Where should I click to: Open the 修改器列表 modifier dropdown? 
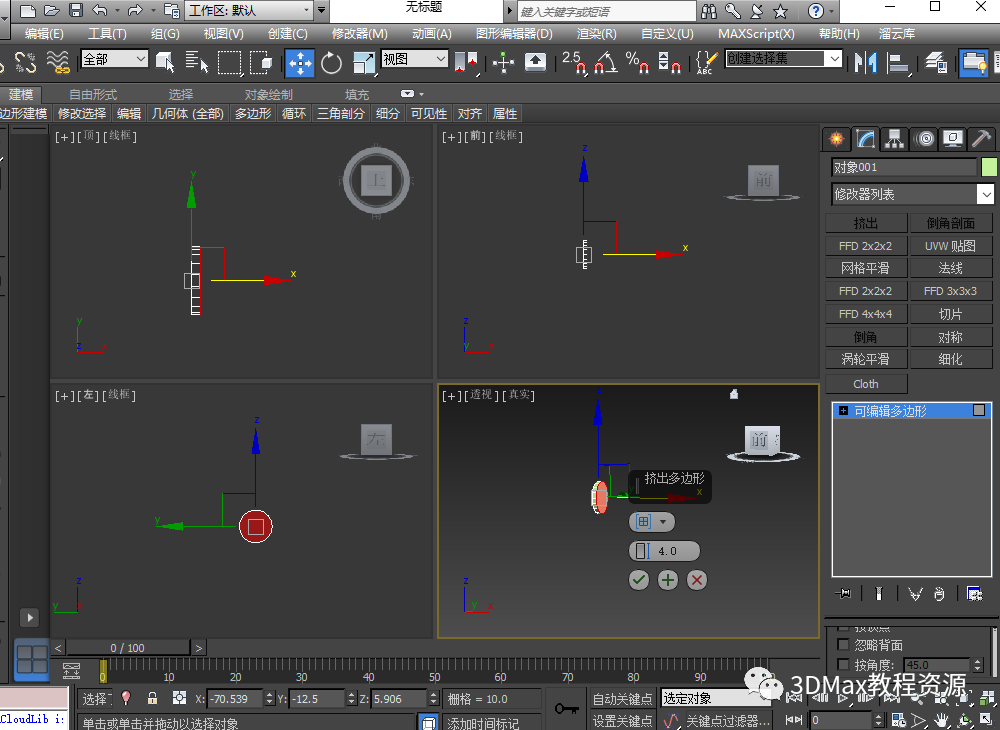(912, 194)
